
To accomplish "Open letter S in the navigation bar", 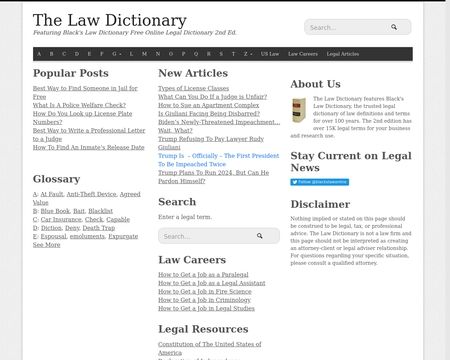I will coord(221,54).
